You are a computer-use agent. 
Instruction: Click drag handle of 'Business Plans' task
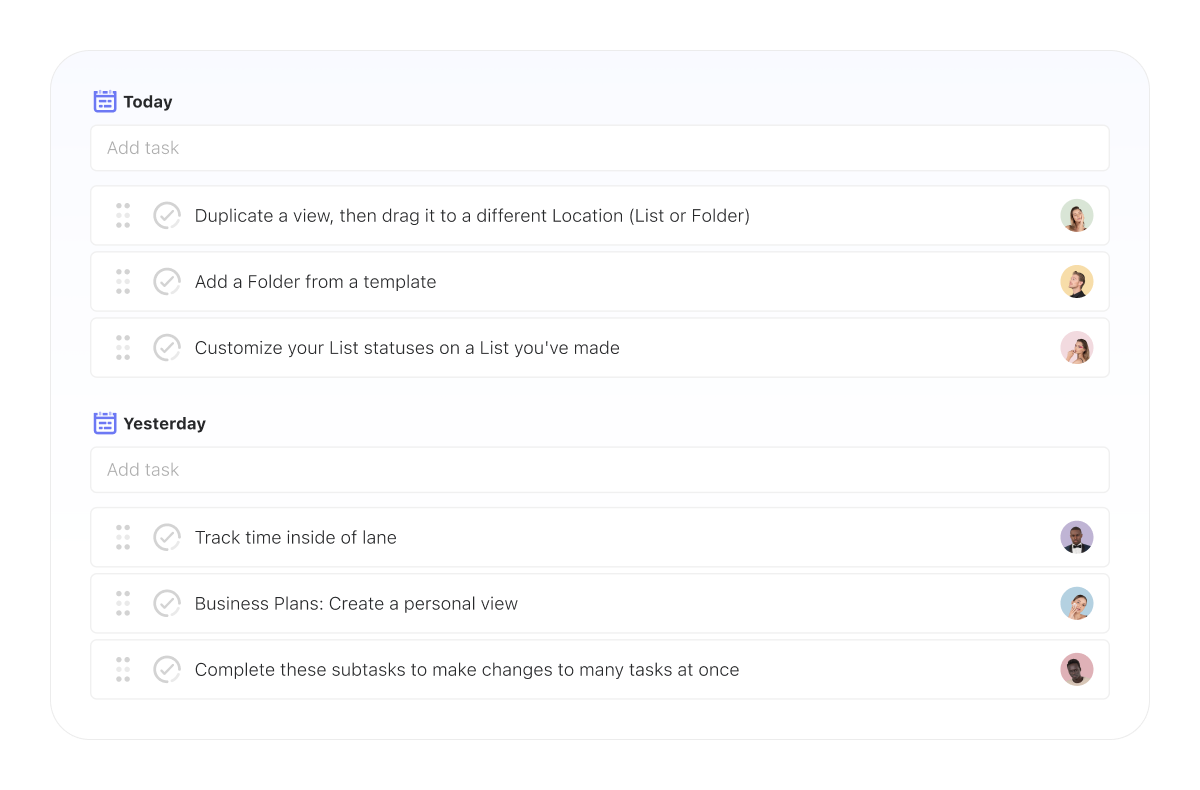(123, 603)
